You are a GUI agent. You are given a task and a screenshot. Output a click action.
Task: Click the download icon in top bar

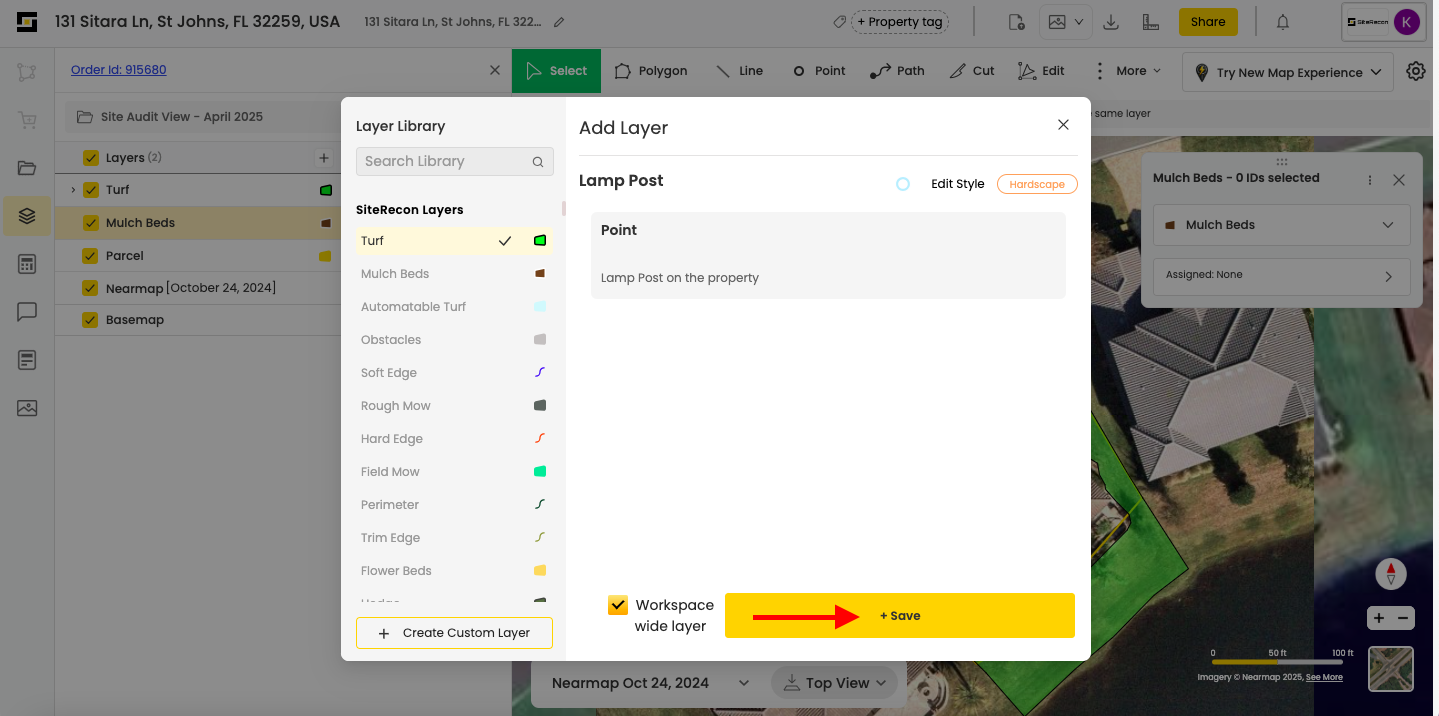(1111, 22)
